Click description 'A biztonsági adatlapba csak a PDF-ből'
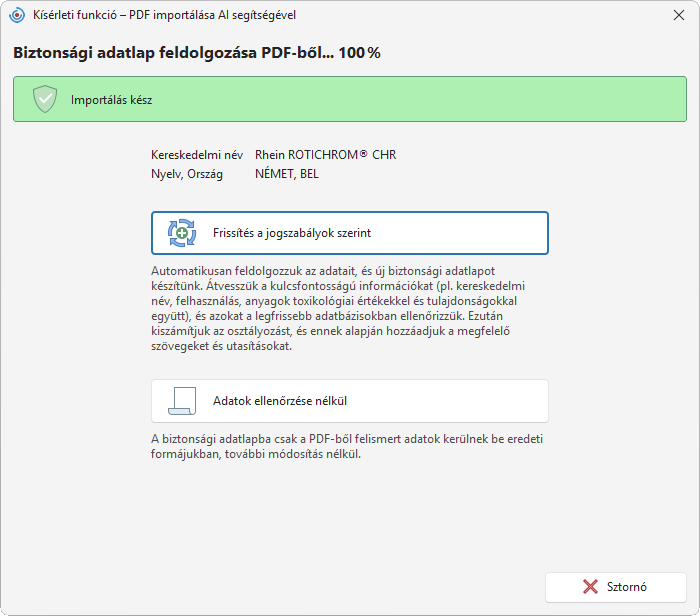Screen dimensions: 700x616 click(x=347, y=446)
